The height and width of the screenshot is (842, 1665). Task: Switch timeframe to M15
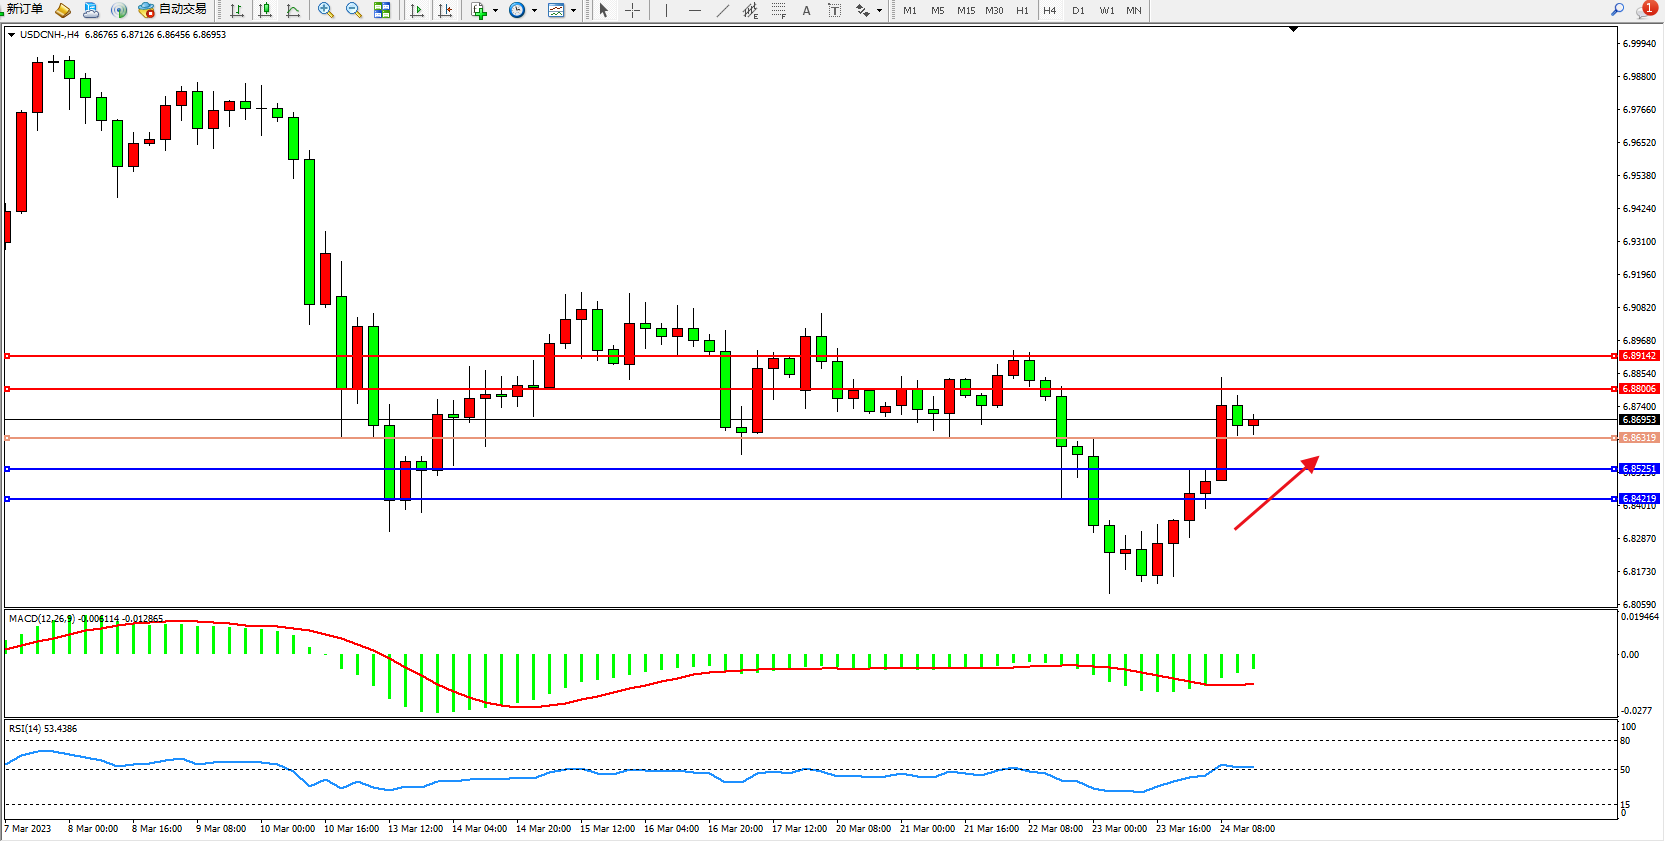coord(965,10)
